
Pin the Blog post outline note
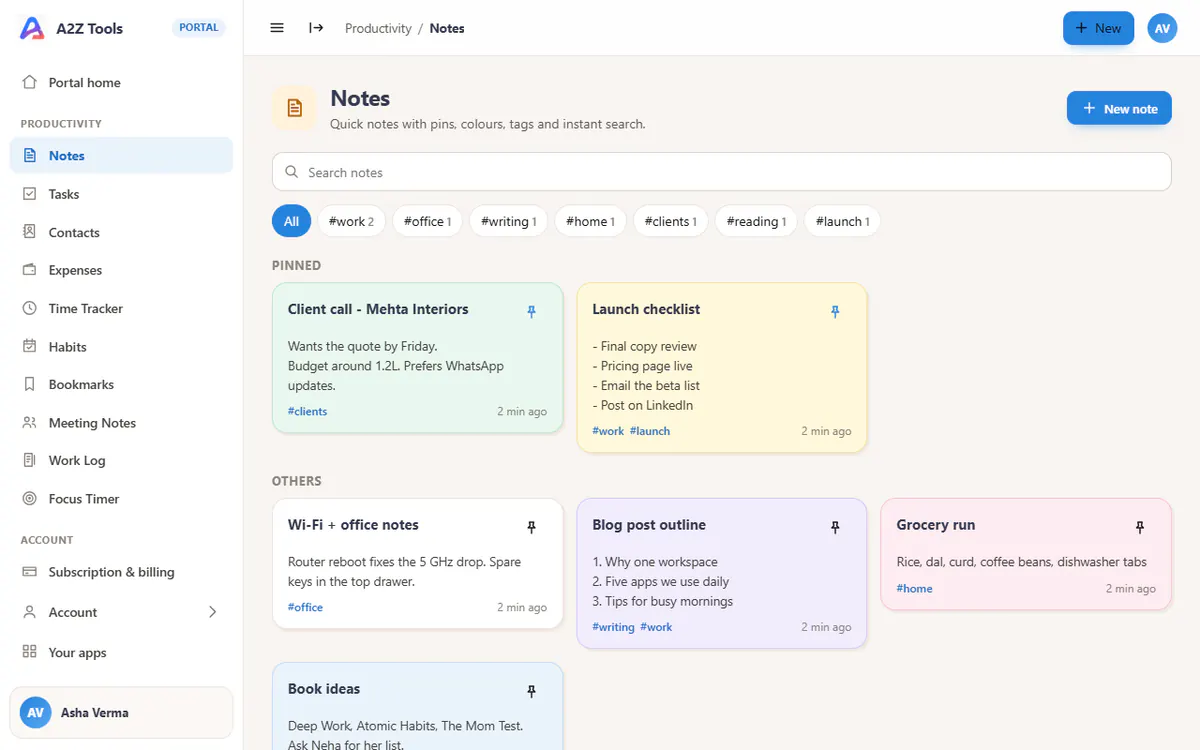835,527
